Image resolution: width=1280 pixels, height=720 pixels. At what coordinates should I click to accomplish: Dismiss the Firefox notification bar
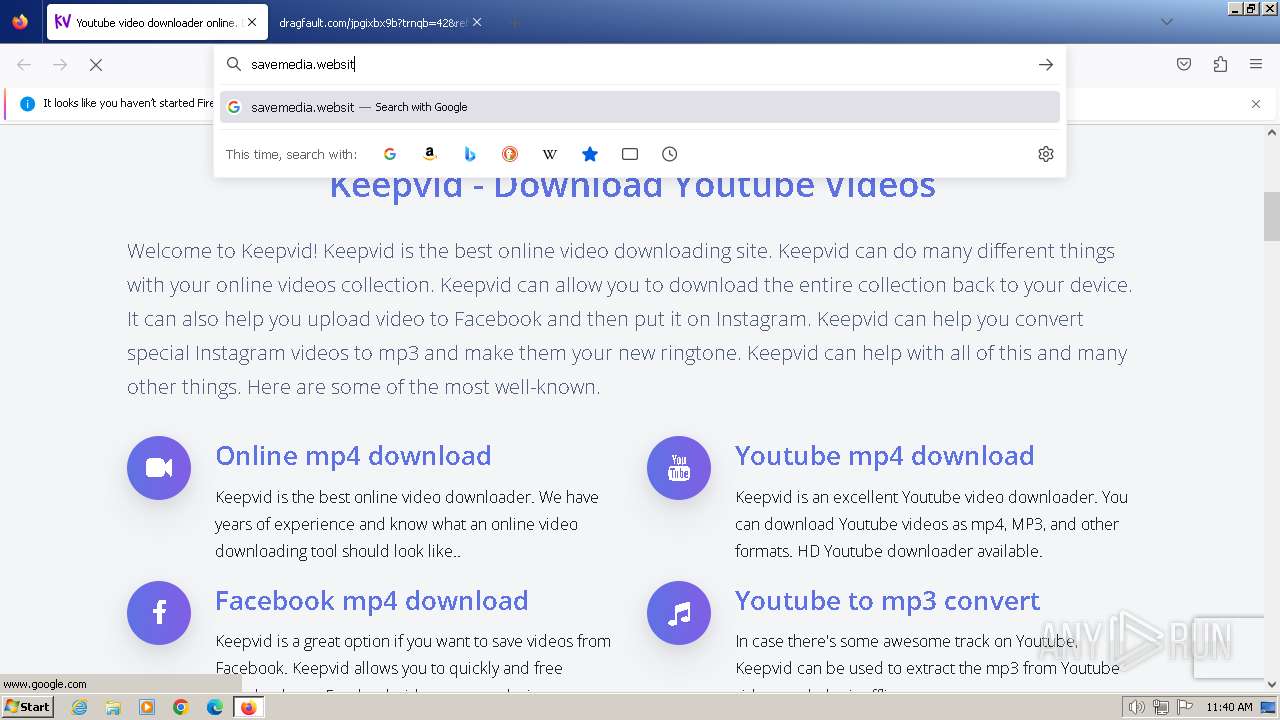(1256, 103)
